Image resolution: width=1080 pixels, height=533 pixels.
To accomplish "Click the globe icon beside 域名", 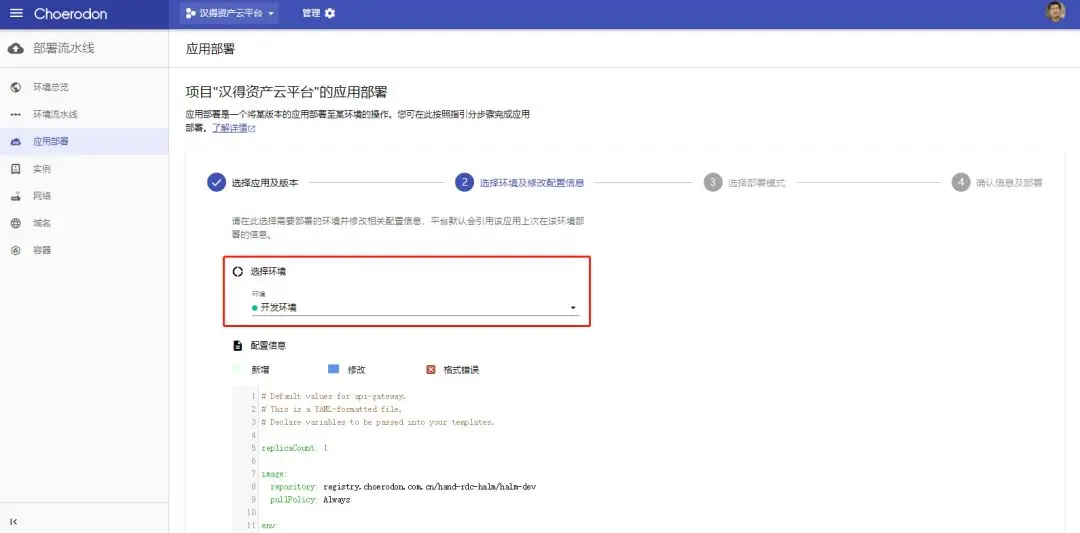I will coord(16,223).
